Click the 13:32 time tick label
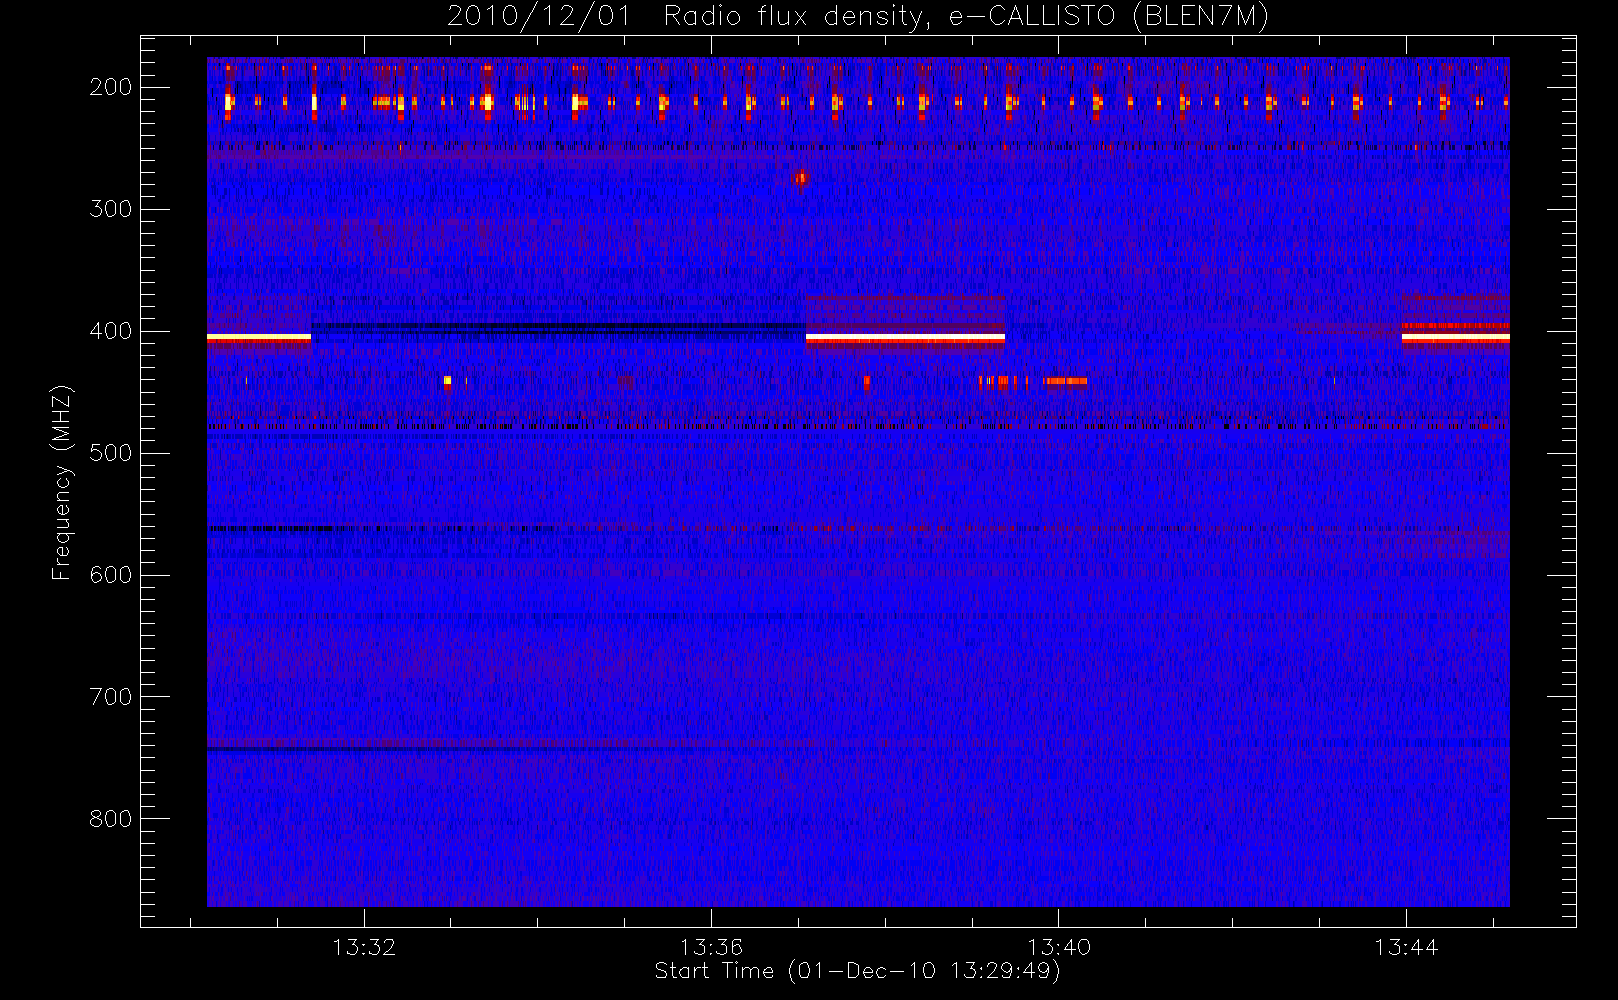1618x1000 pixels. coord(364,947)
